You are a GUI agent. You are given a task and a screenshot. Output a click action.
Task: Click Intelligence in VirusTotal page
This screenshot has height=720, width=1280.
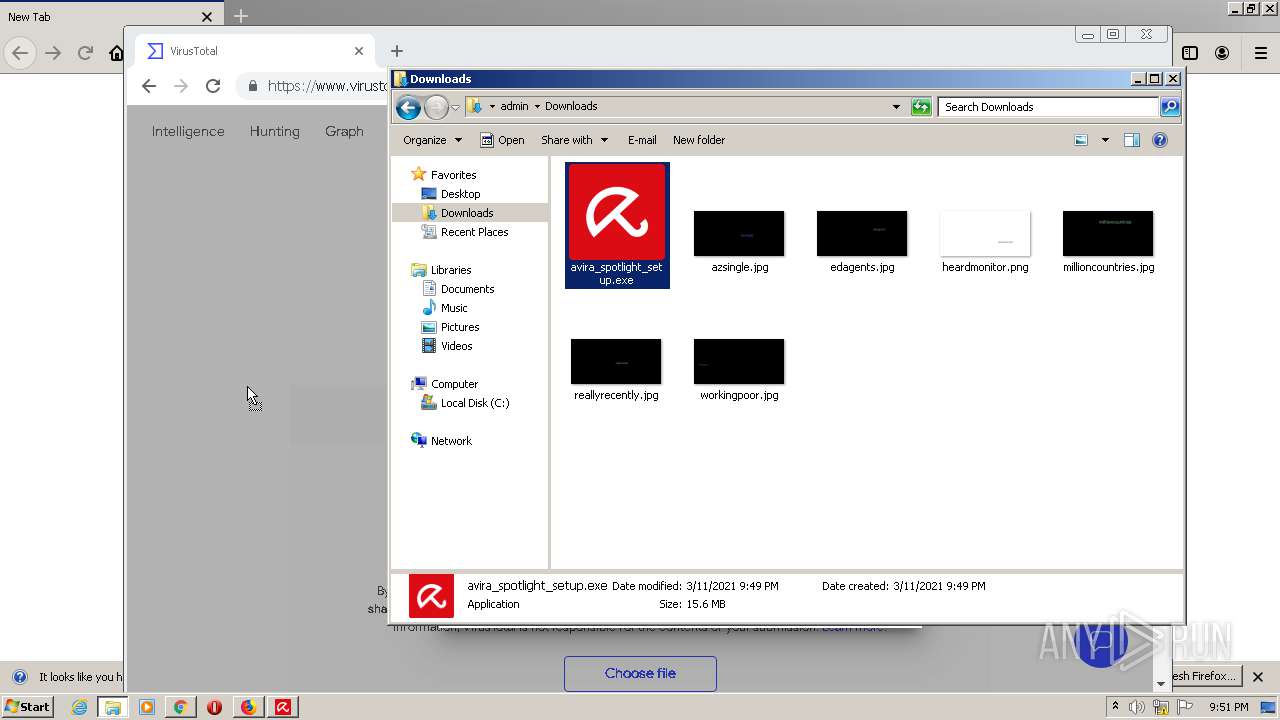coord(188,131)
